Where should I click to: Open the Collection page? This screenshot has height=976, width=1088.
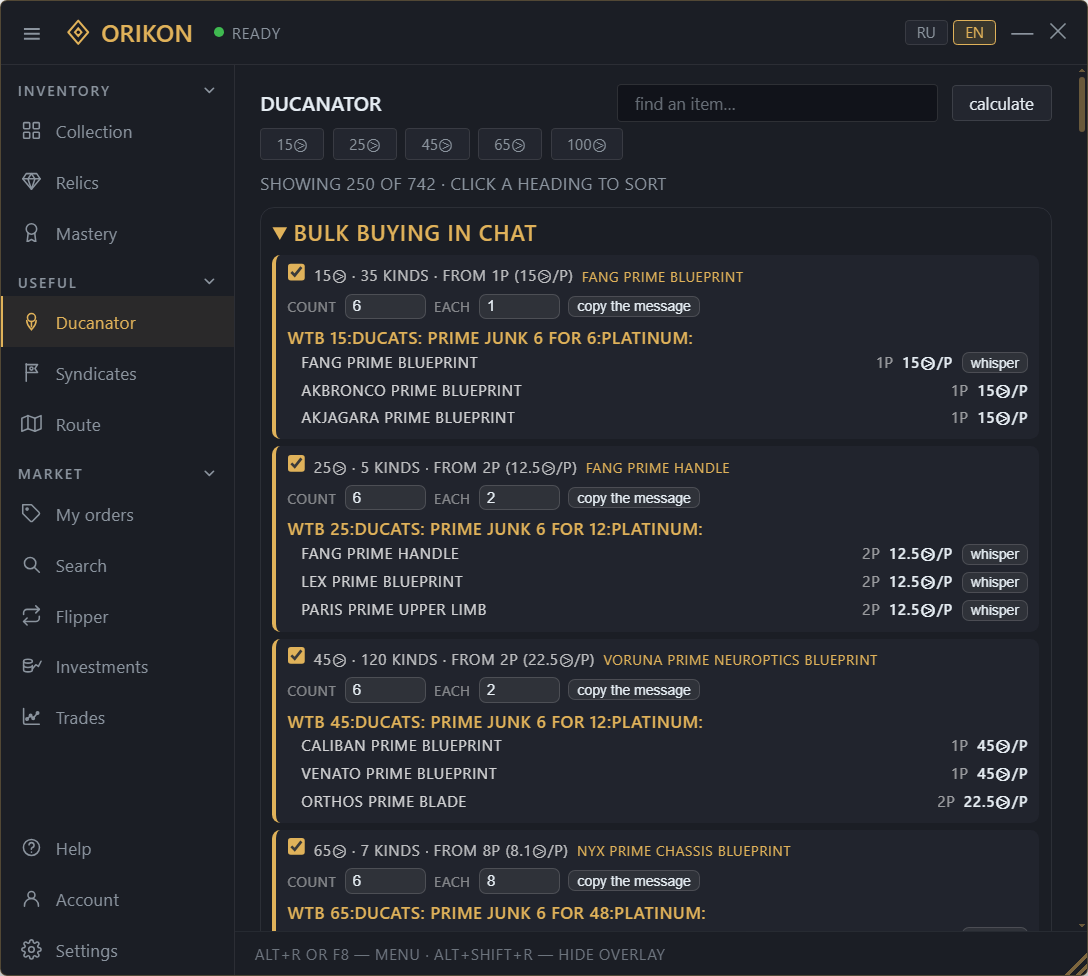pos(117,132)
